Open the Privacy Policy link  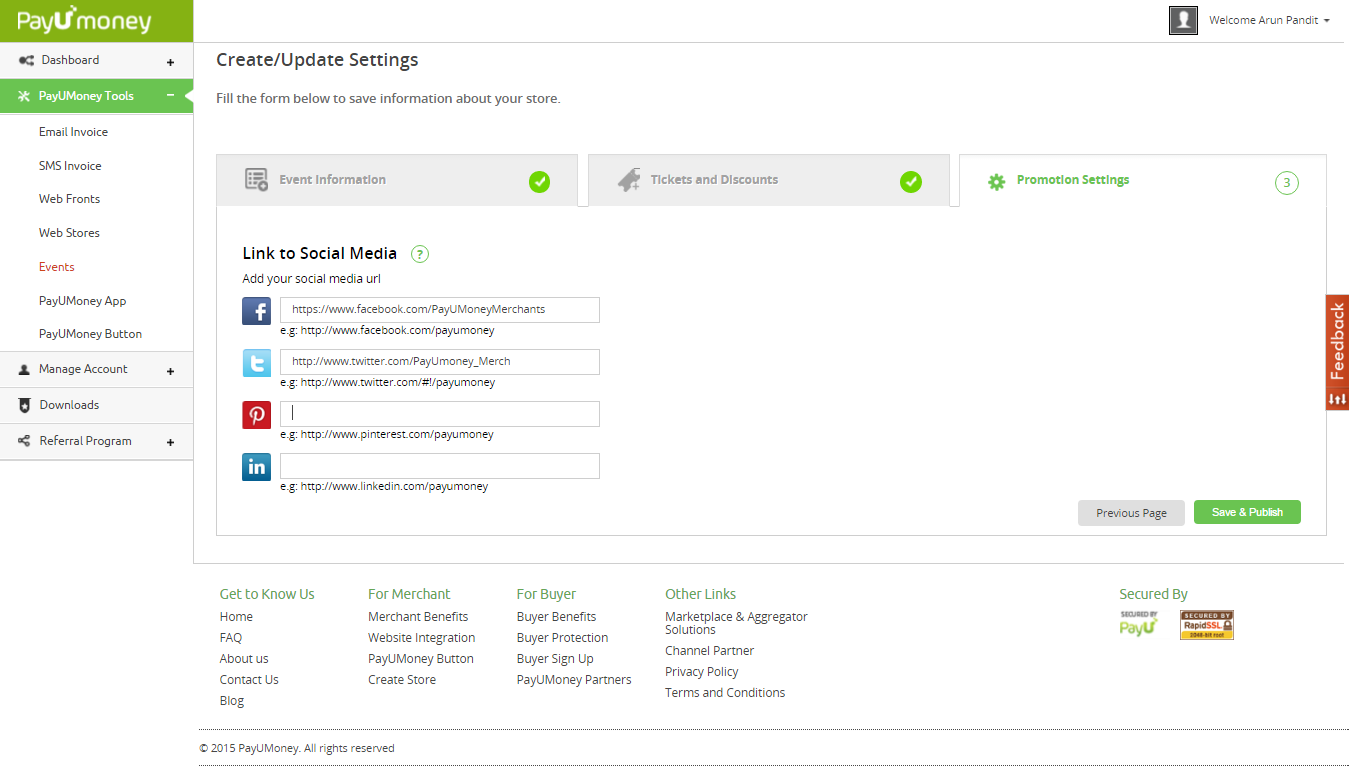click(x=701, y=672)
